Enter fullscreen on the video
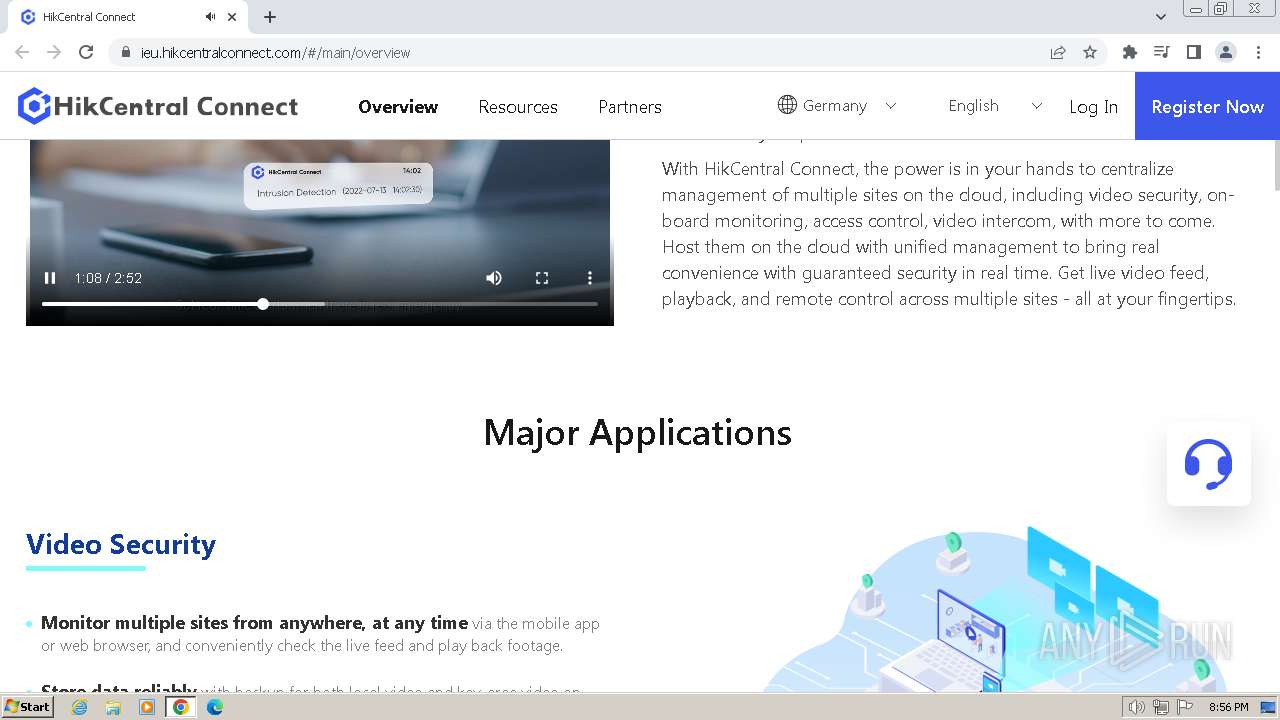This screenshot has width=1280, height=720. coord(542,278)
